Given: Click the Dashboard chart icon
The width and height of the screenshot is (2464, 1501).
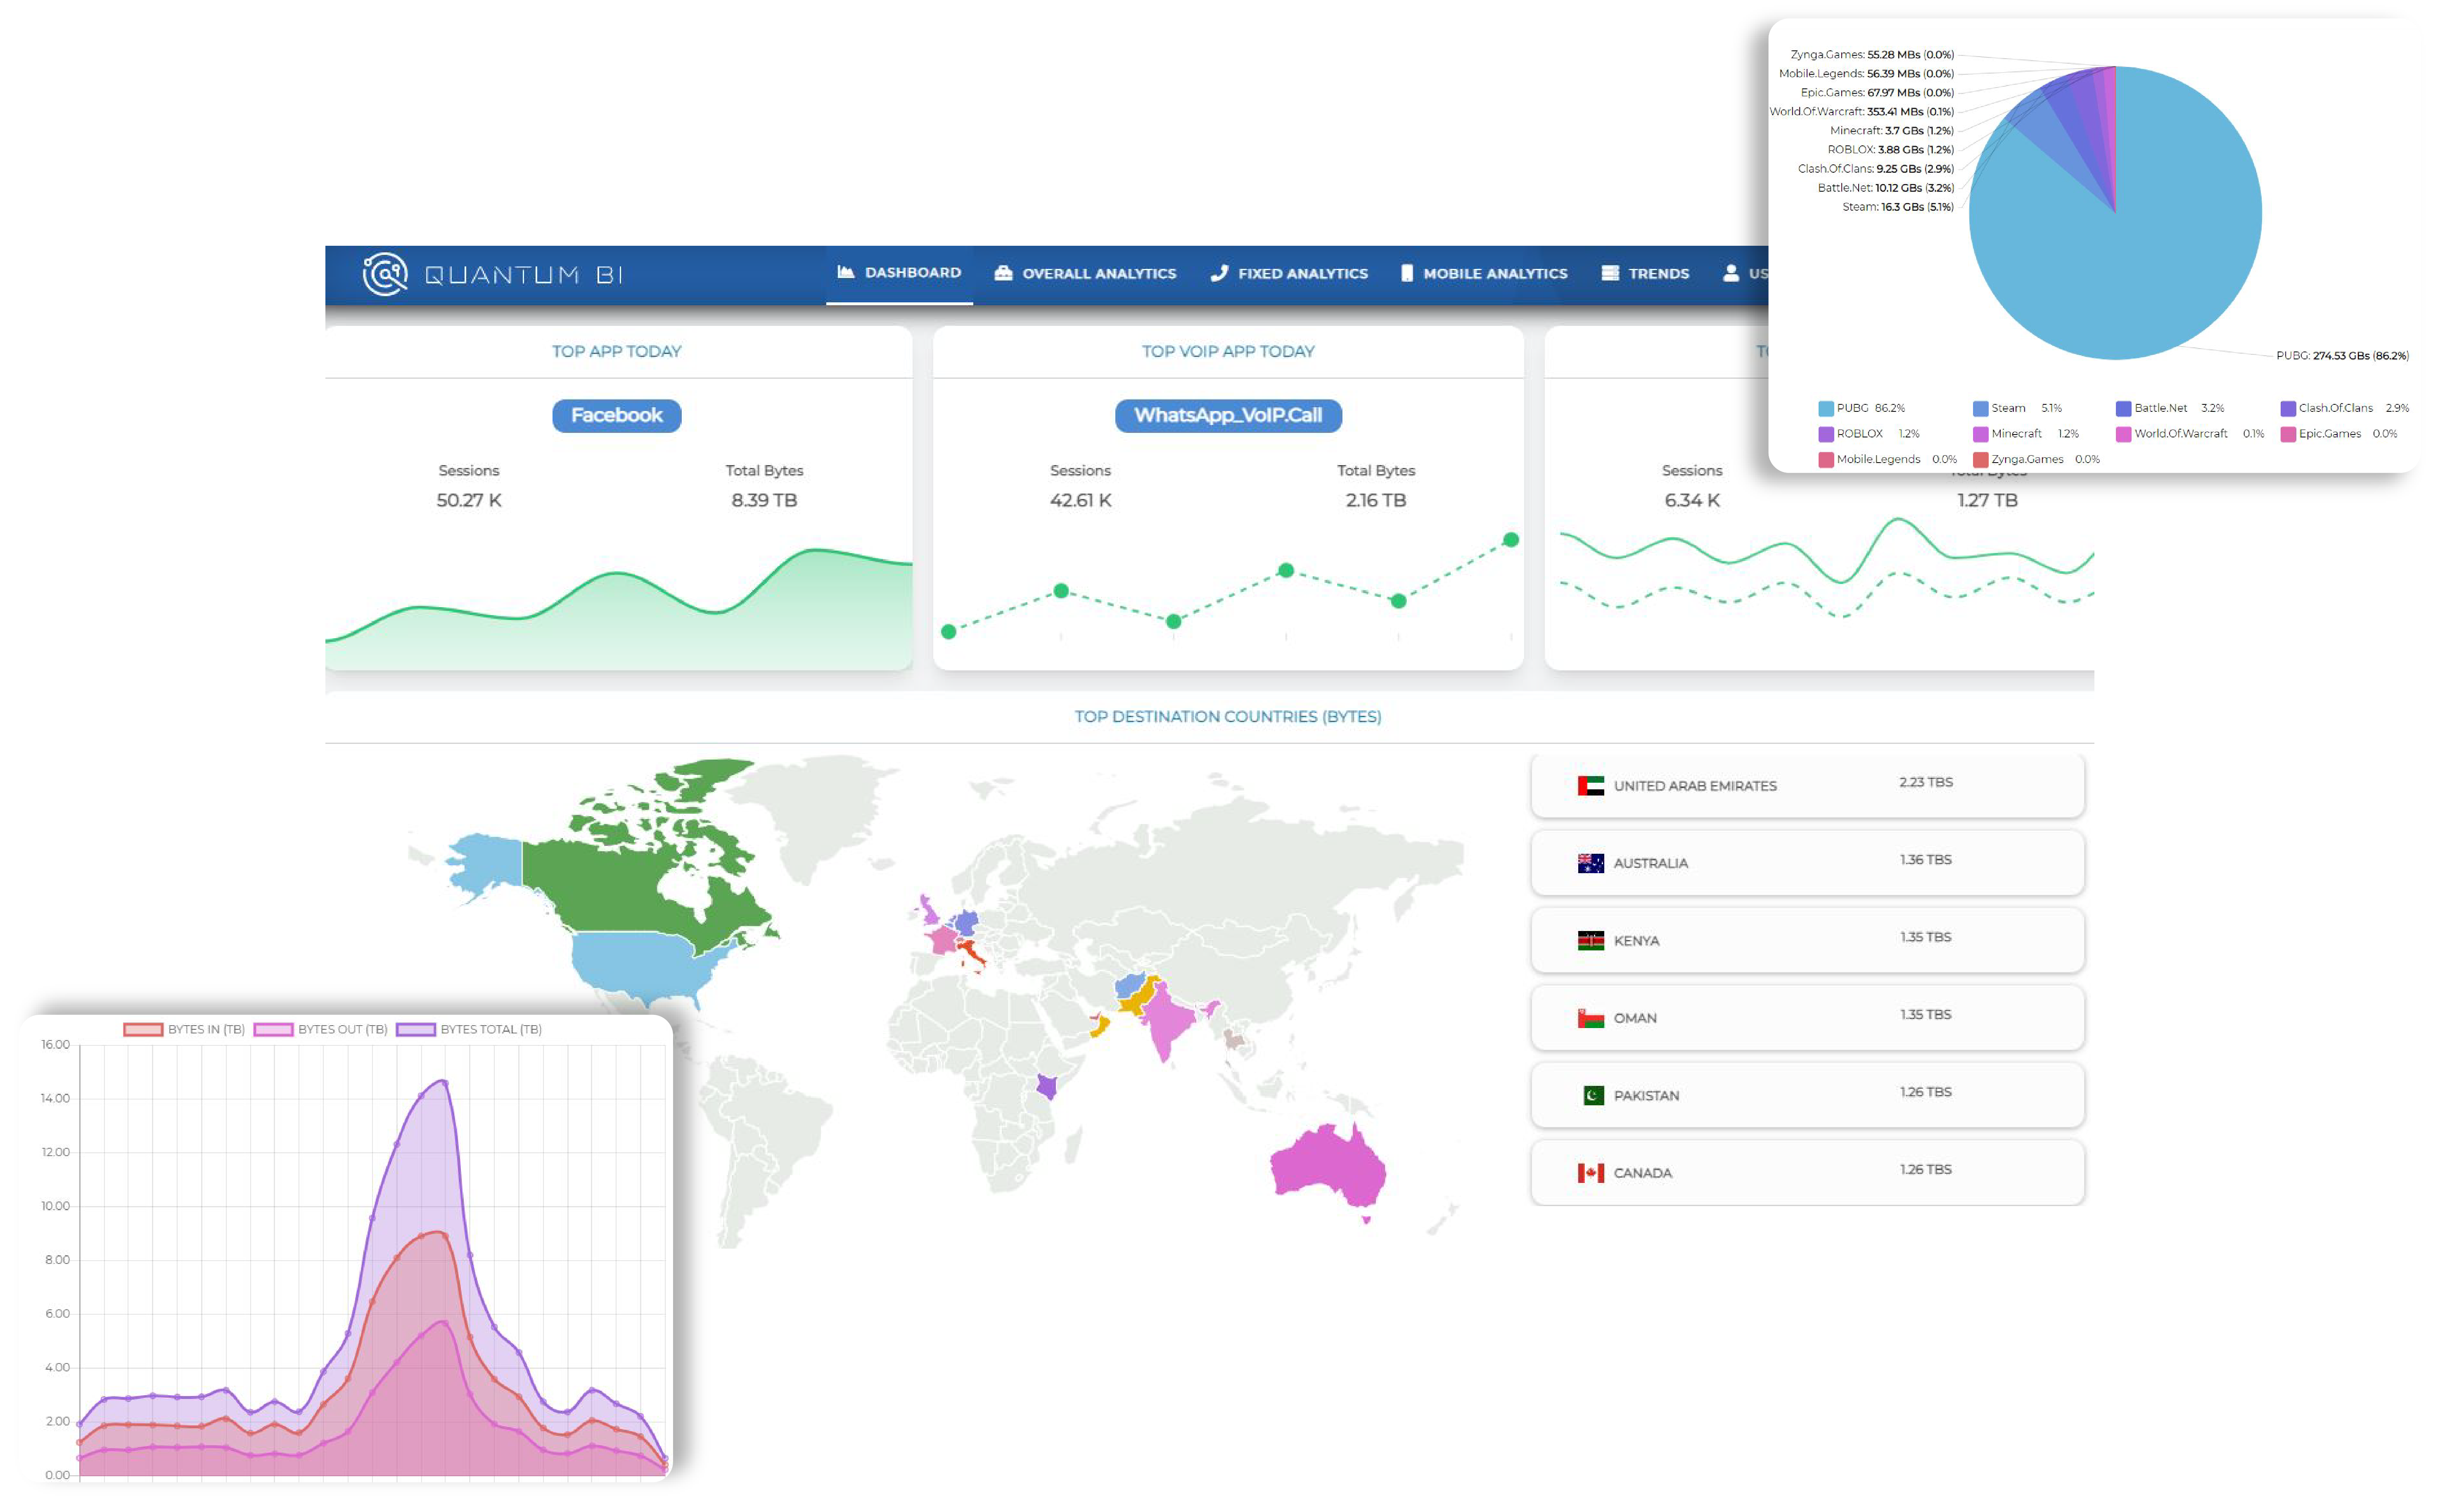Looking at the screenshot, I should tap(846, 272).
